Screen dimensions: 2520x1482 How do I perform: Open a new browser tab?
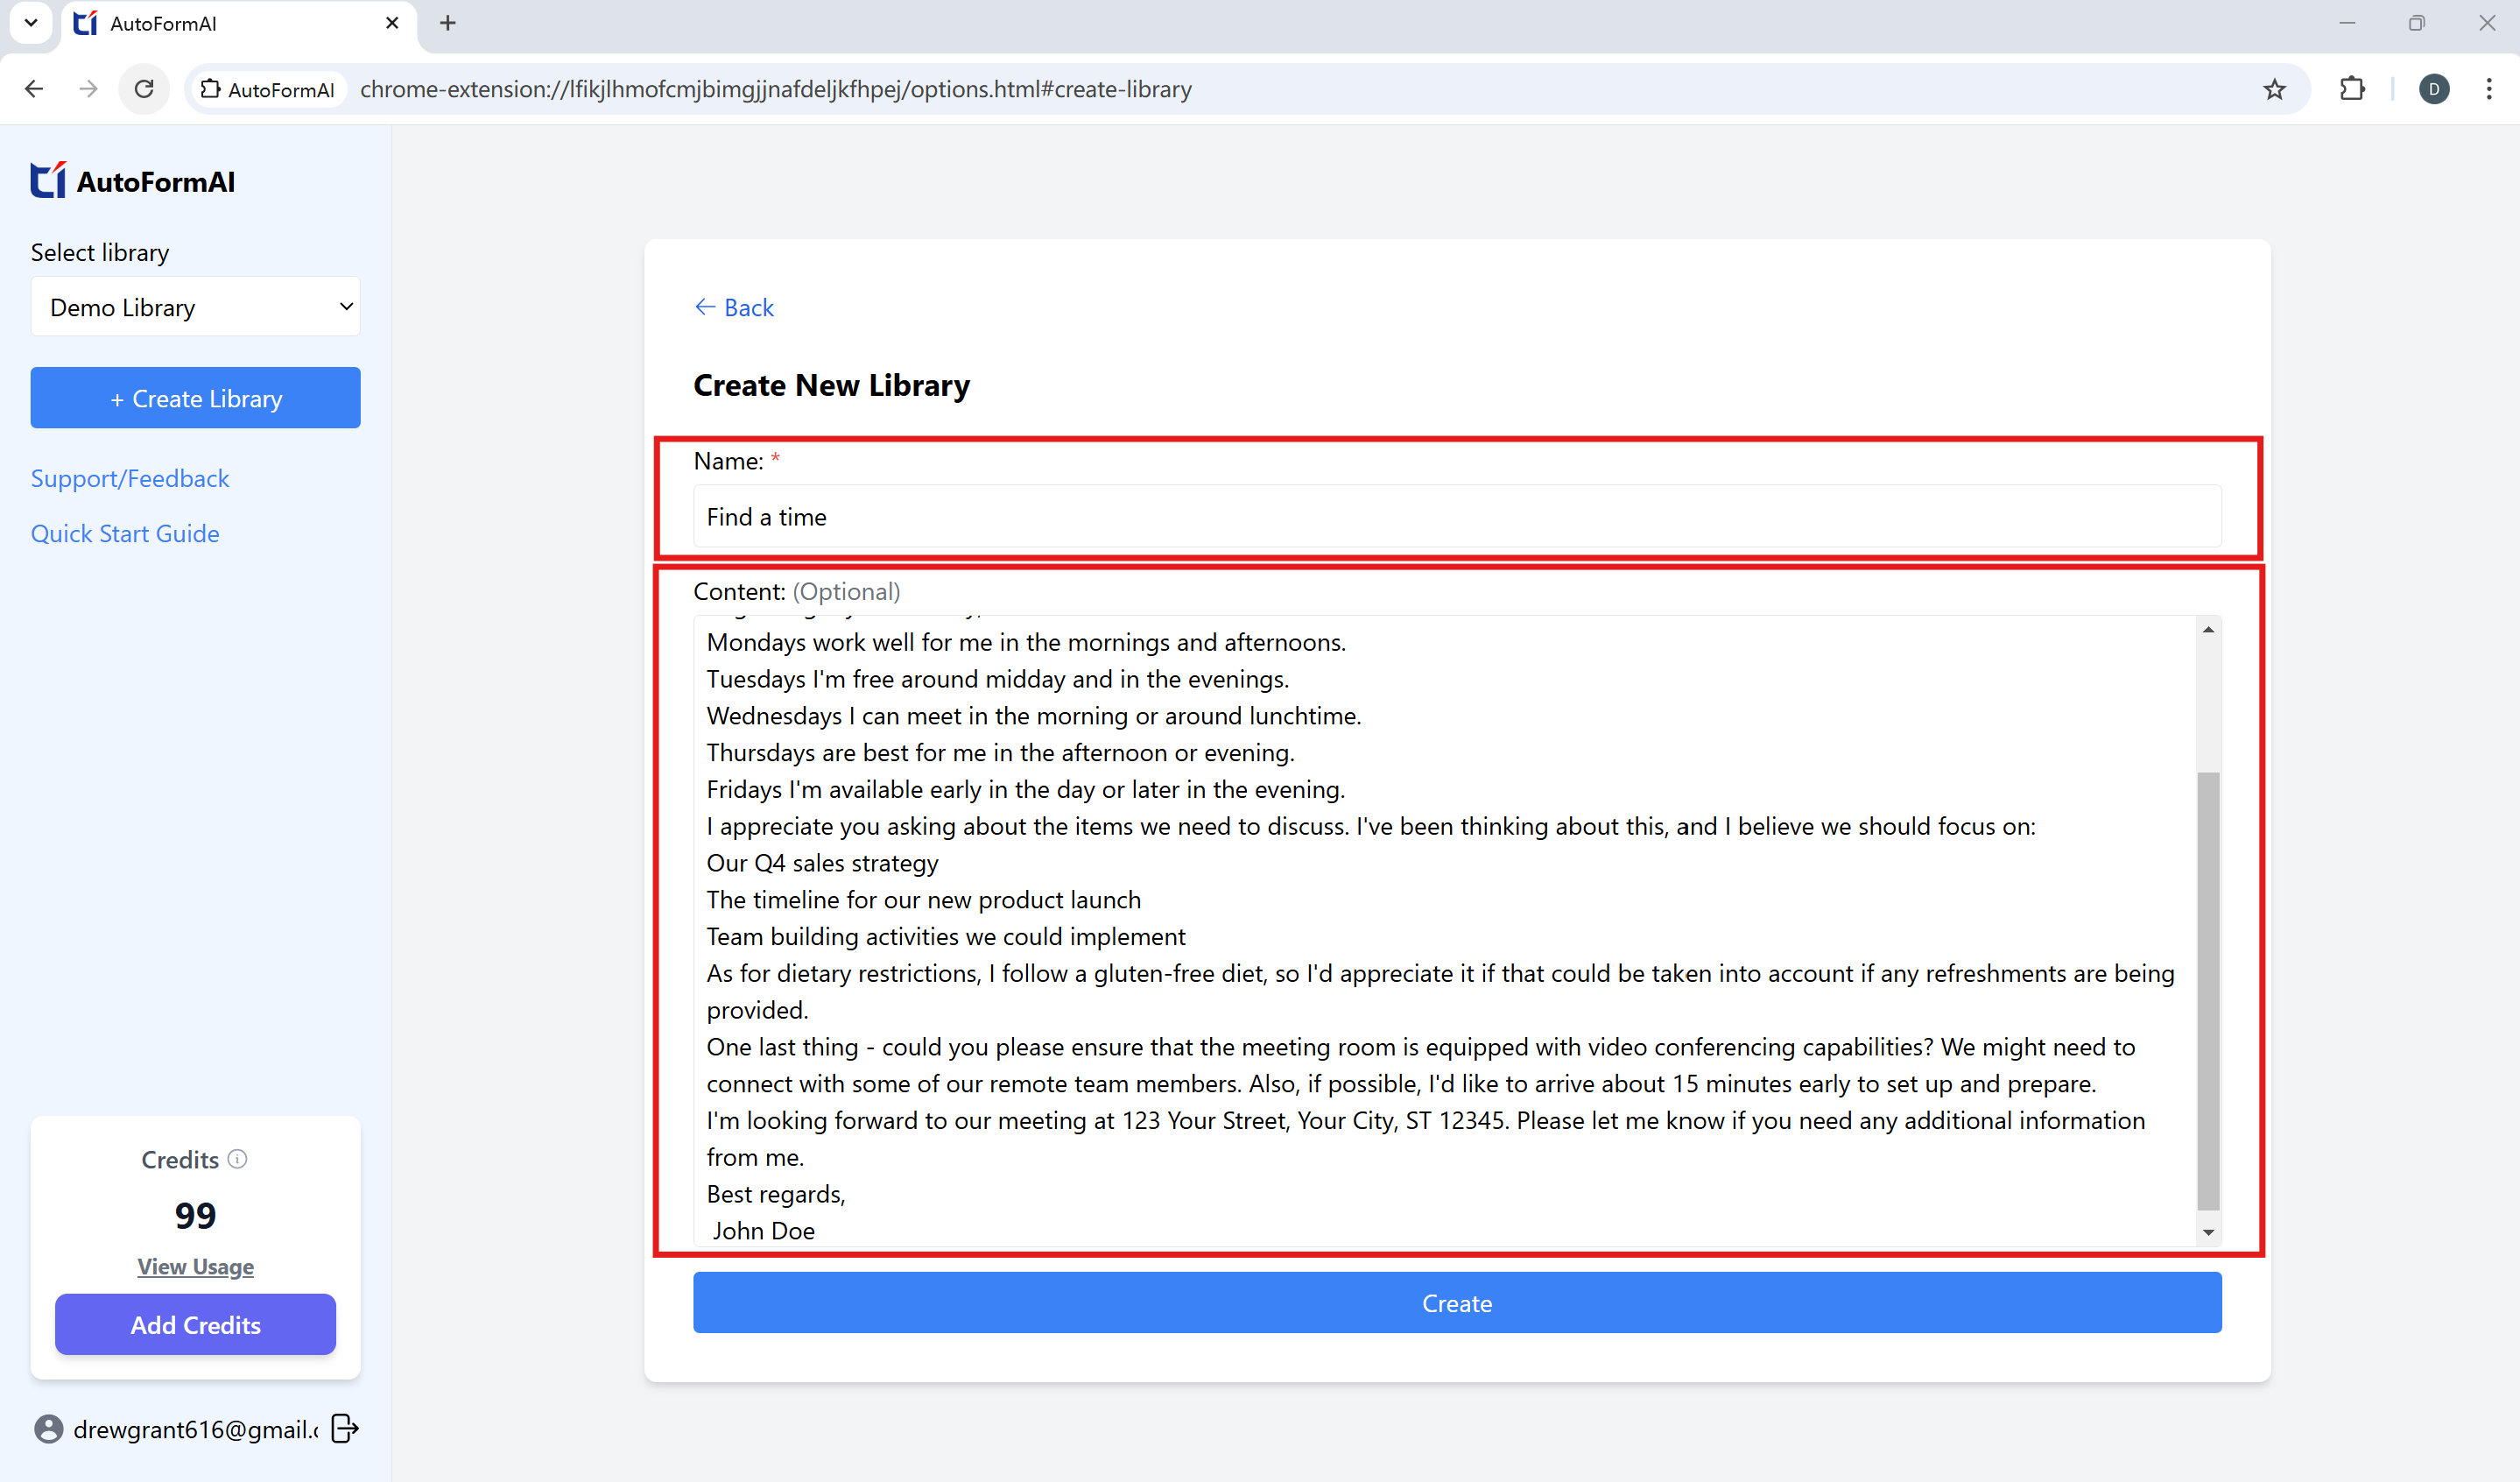[x=447, y=23]
